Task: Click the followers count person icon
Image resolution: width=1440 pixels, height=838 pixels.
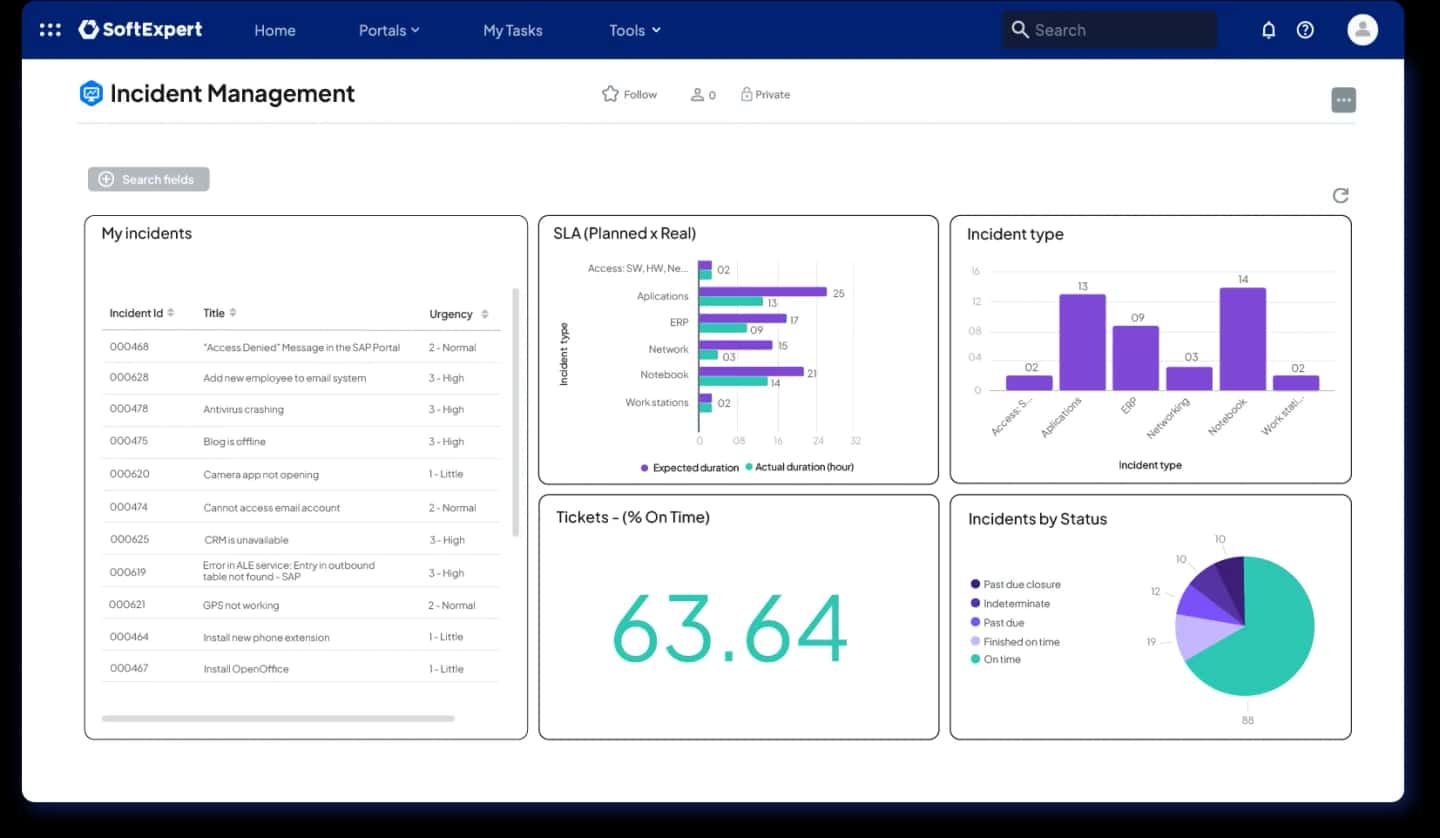Action: point(697,95)
